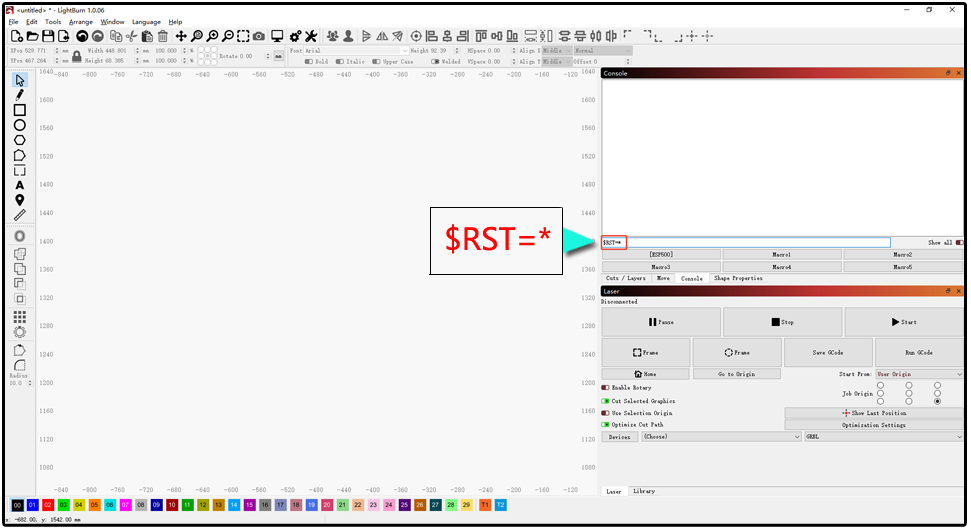Toggle the Show all console switch
This screenshot has width=971, height=531.
[959, 243]
